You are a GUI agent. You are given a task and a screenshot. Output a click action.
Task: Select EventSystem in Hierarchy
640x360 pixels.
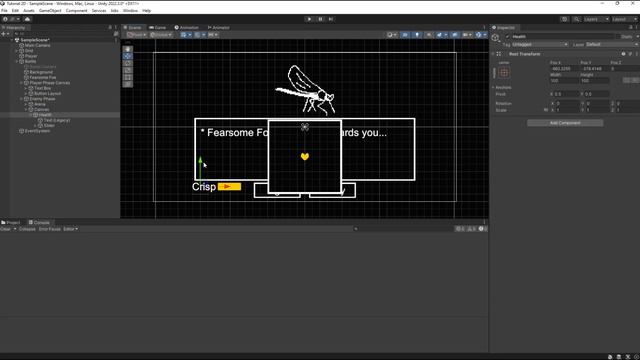[37, 131]
